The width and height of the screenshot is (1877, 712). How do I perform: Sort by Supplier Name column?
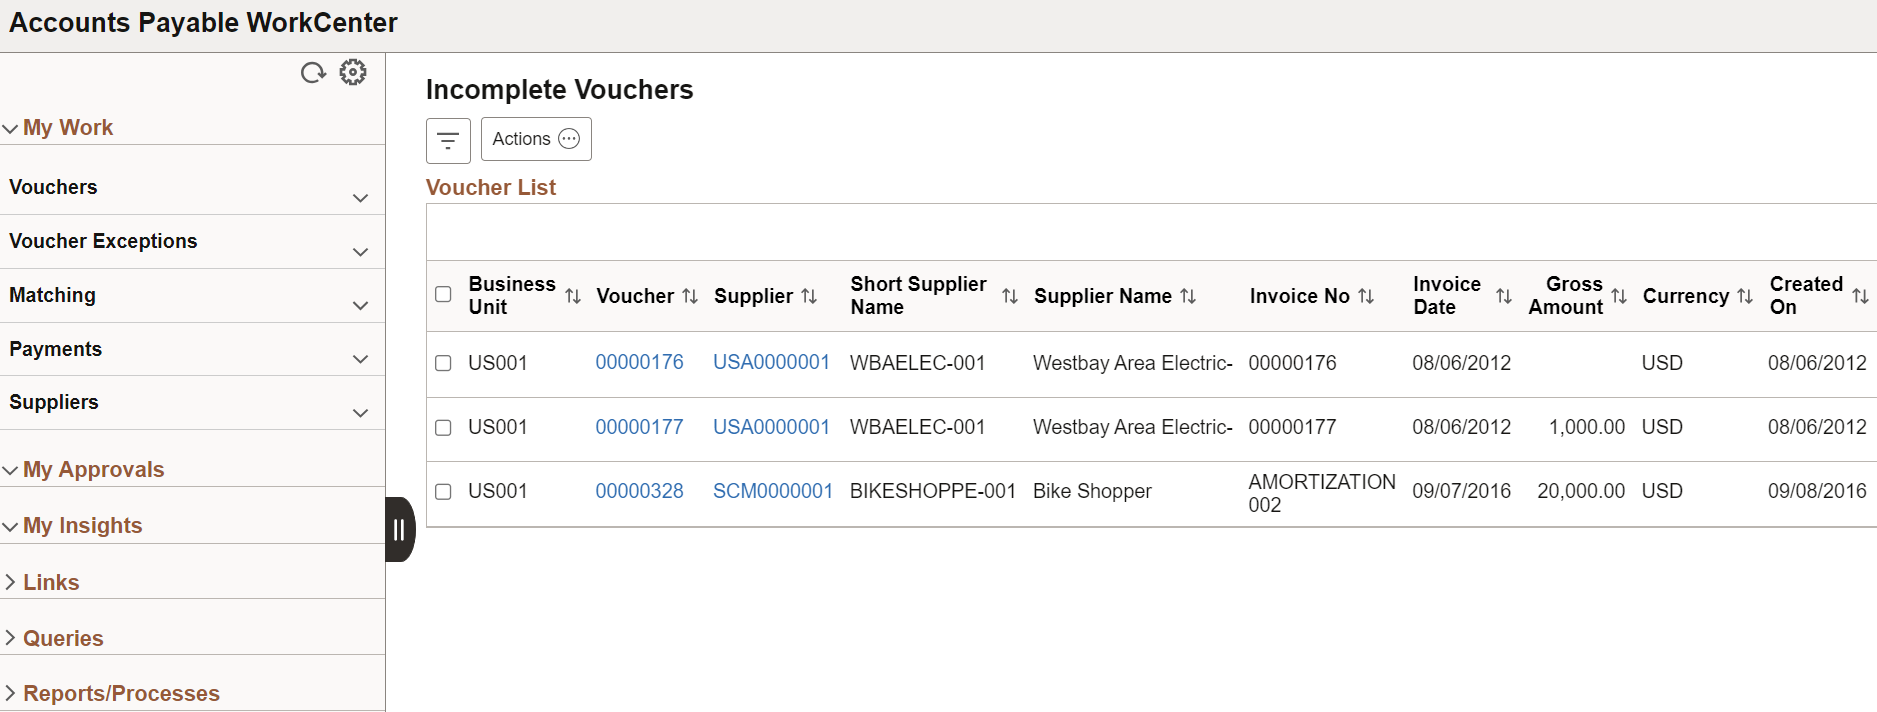click(x=1188, y=296)
